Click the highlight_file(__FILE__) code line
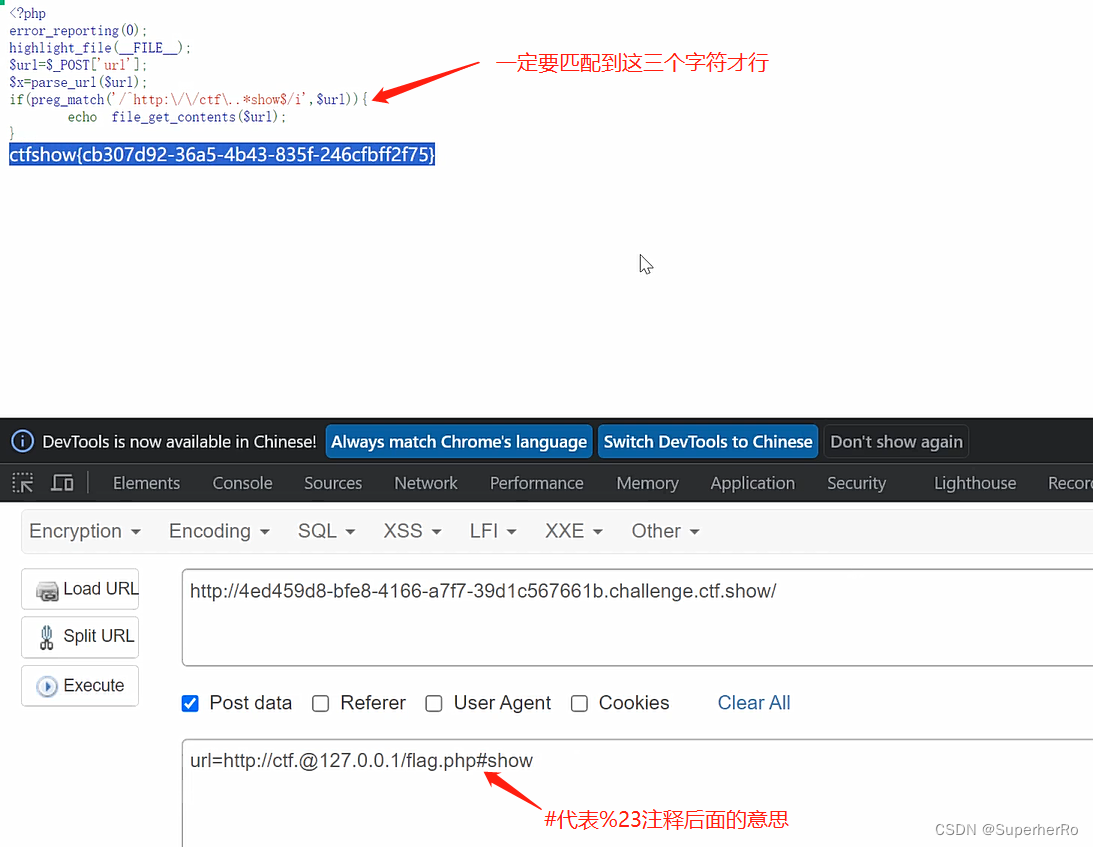The height and width of the screenshot is (847, 1093). 100,47
